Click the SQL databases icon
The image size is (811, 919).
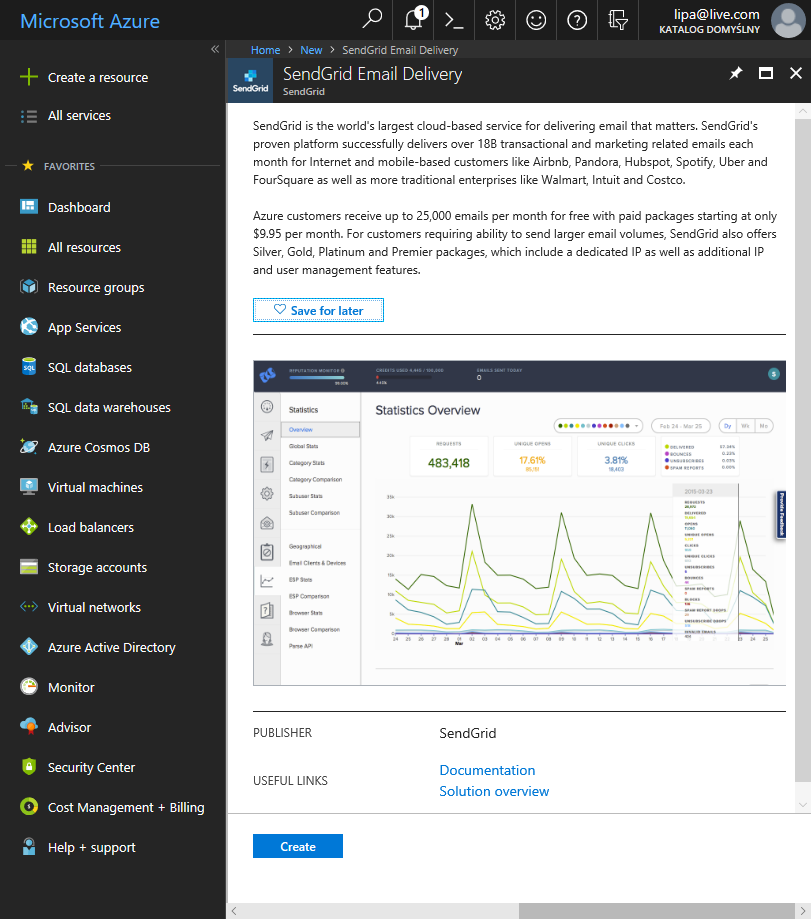click(x=29, y=367)
